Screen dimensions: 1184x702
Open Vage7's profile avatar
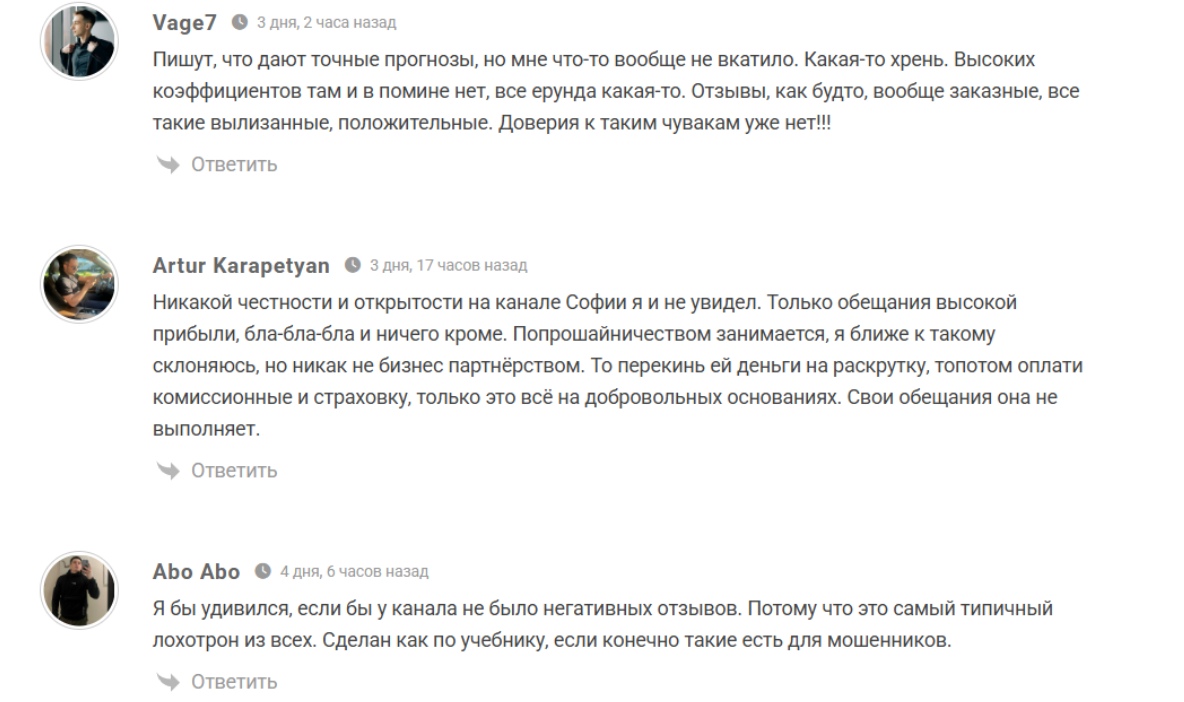pyautogui.click(x=79, y=42)
